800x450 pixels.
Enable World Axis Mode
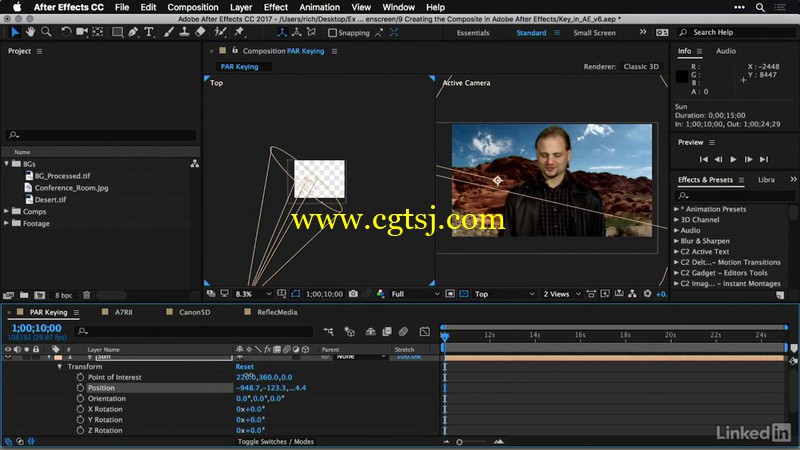click(296, 32)
